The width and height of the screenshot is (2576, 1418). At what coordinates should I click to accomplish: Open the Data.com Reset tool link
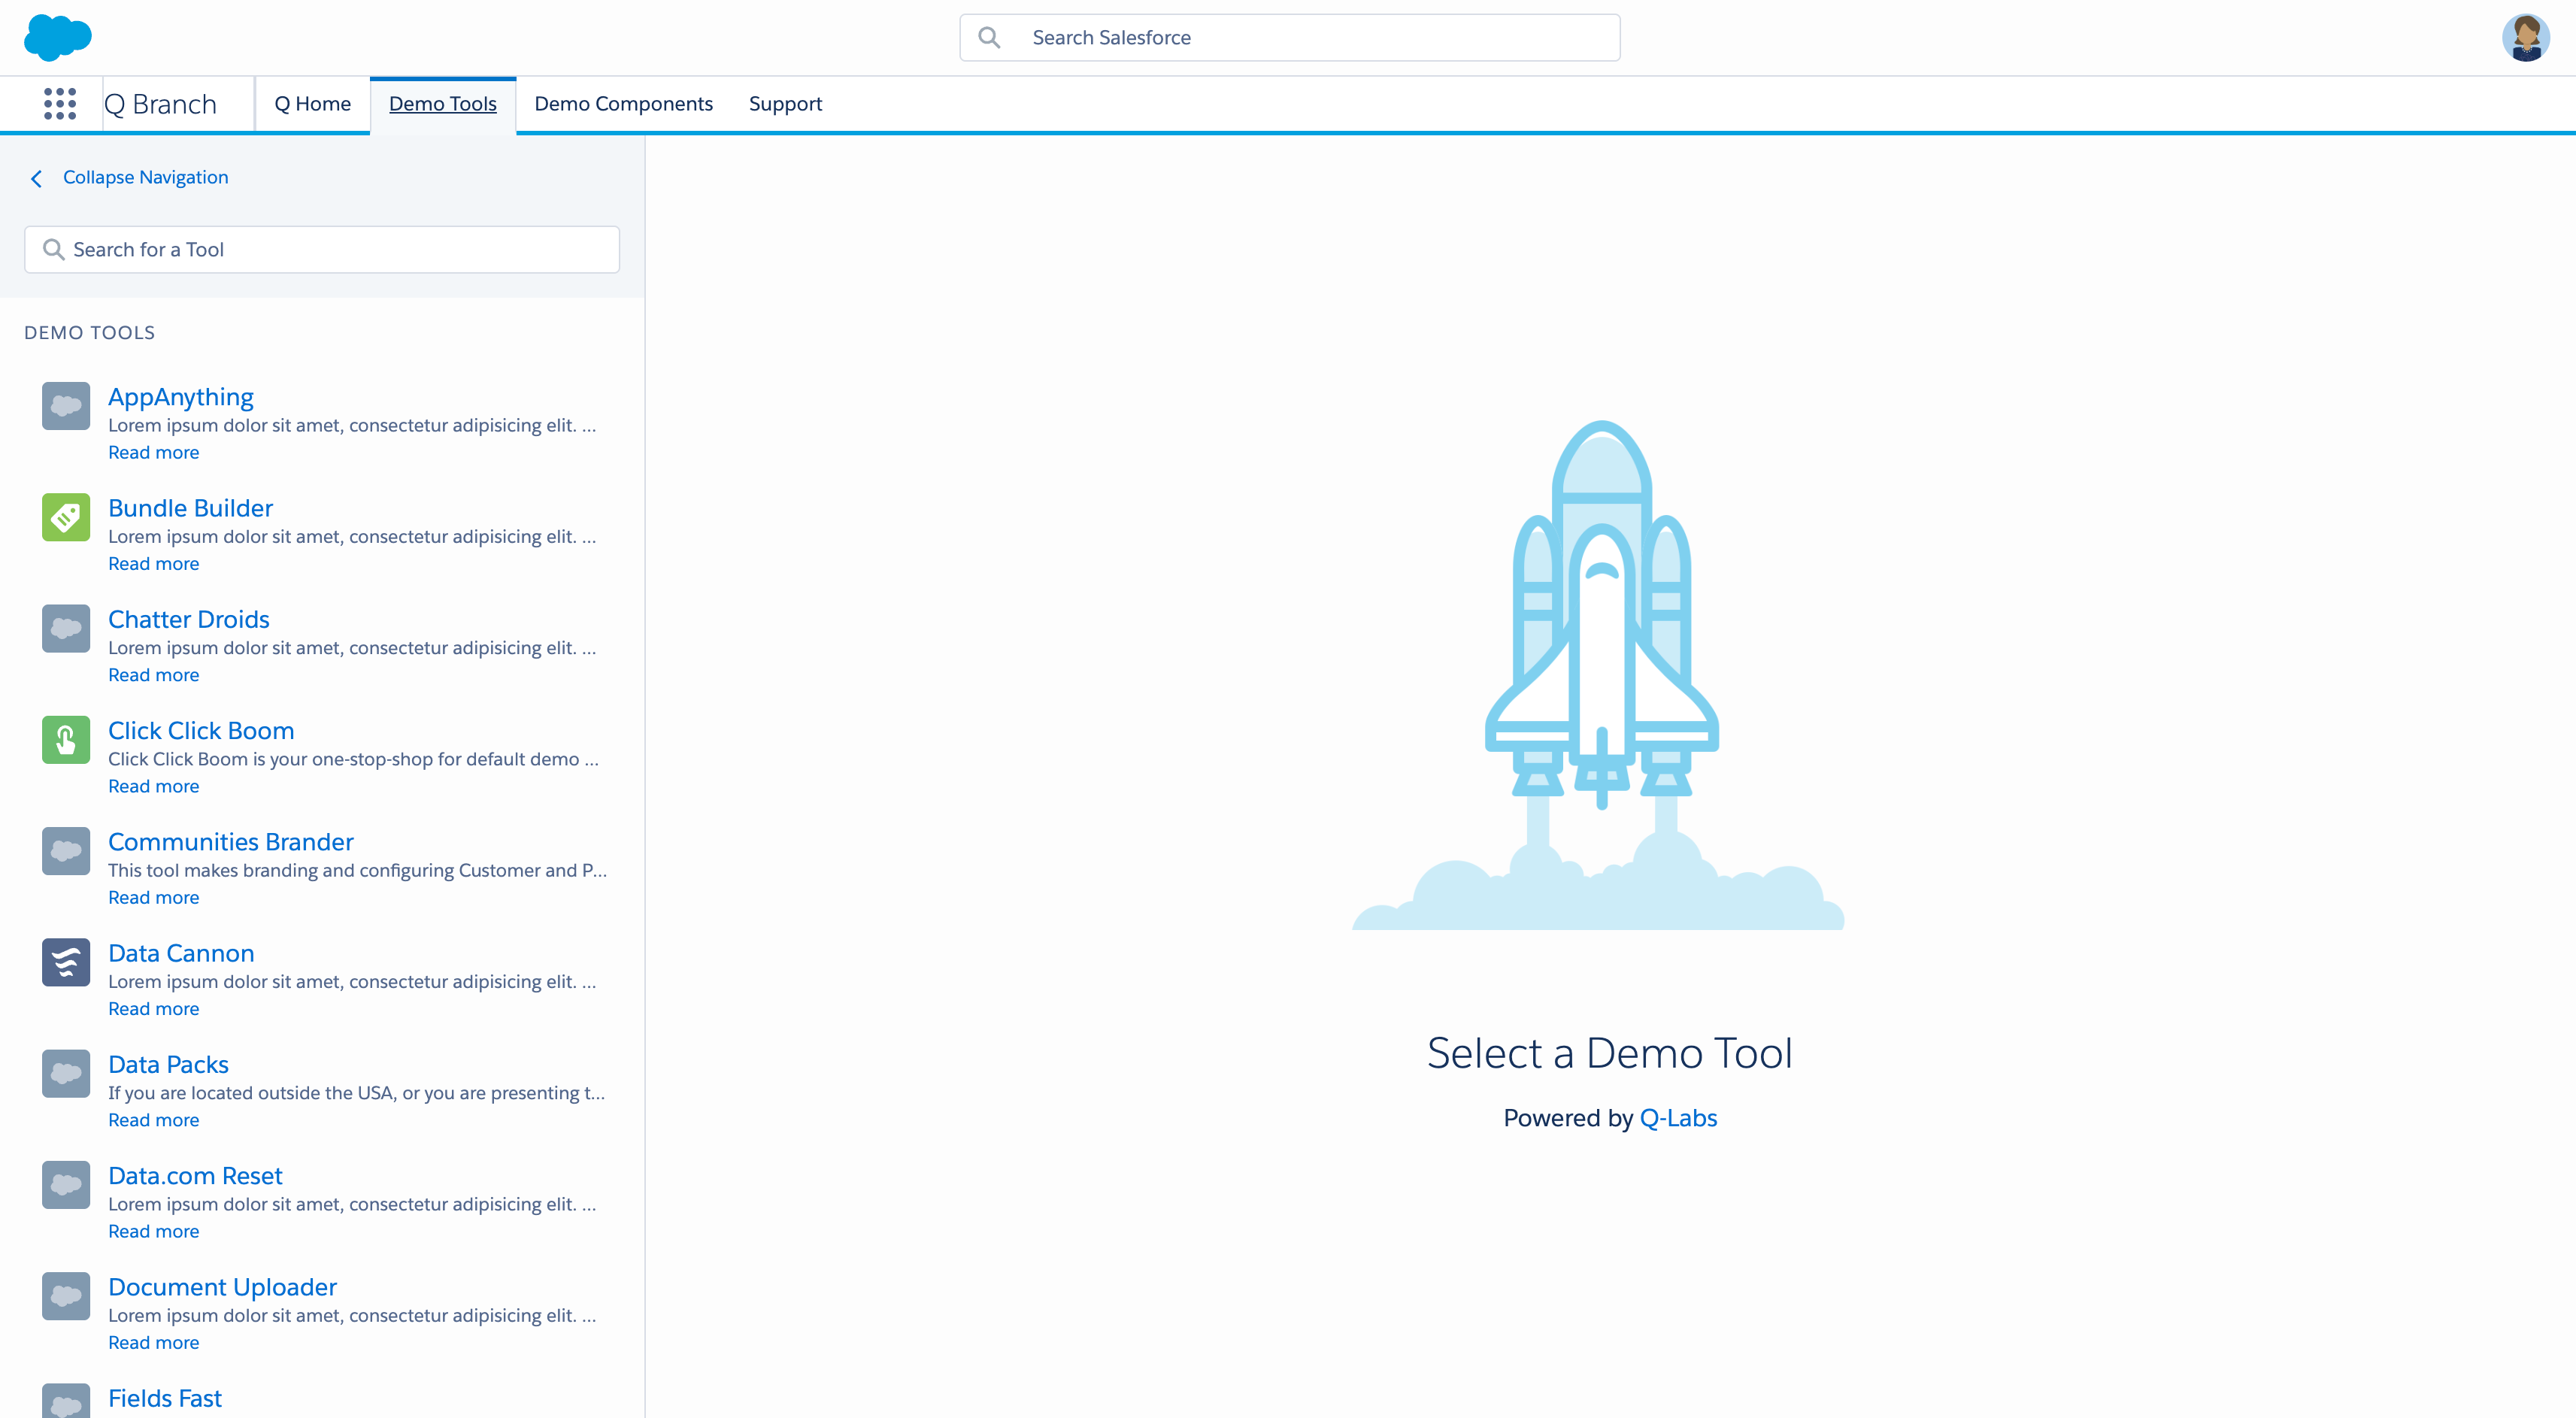coord(195,1176)
